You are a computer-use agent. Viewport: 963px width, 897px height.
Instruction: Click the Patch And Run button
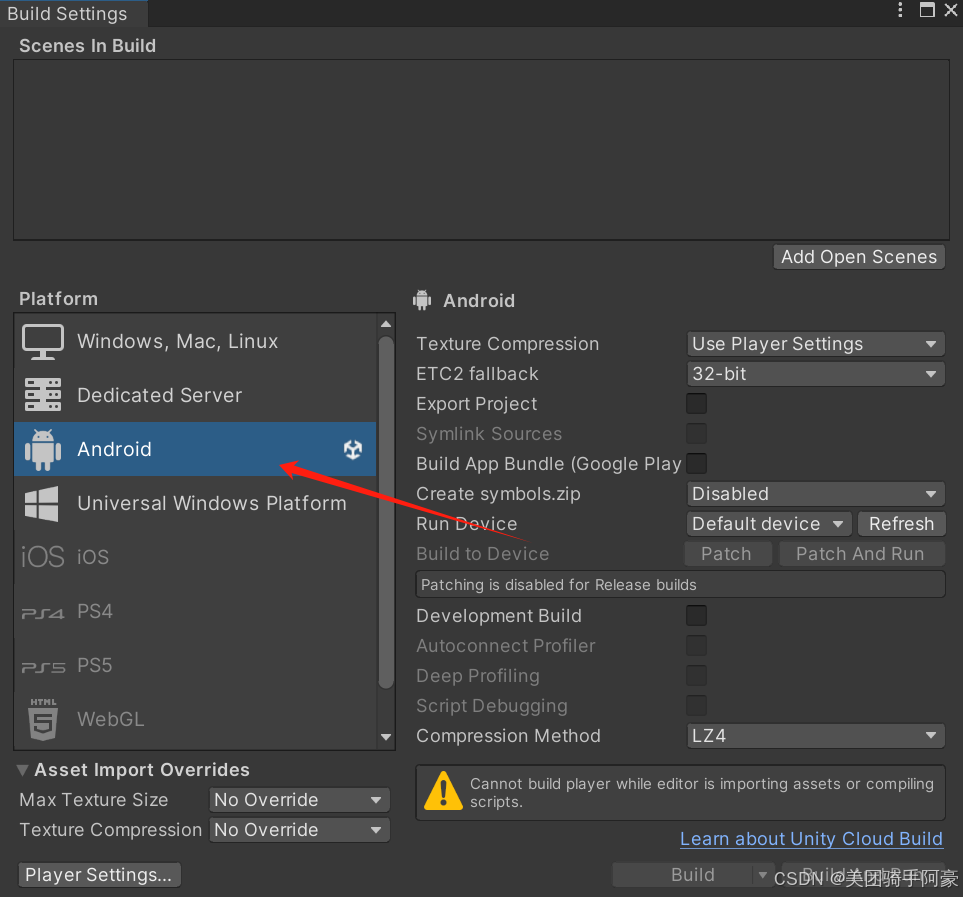coord(861,554)
